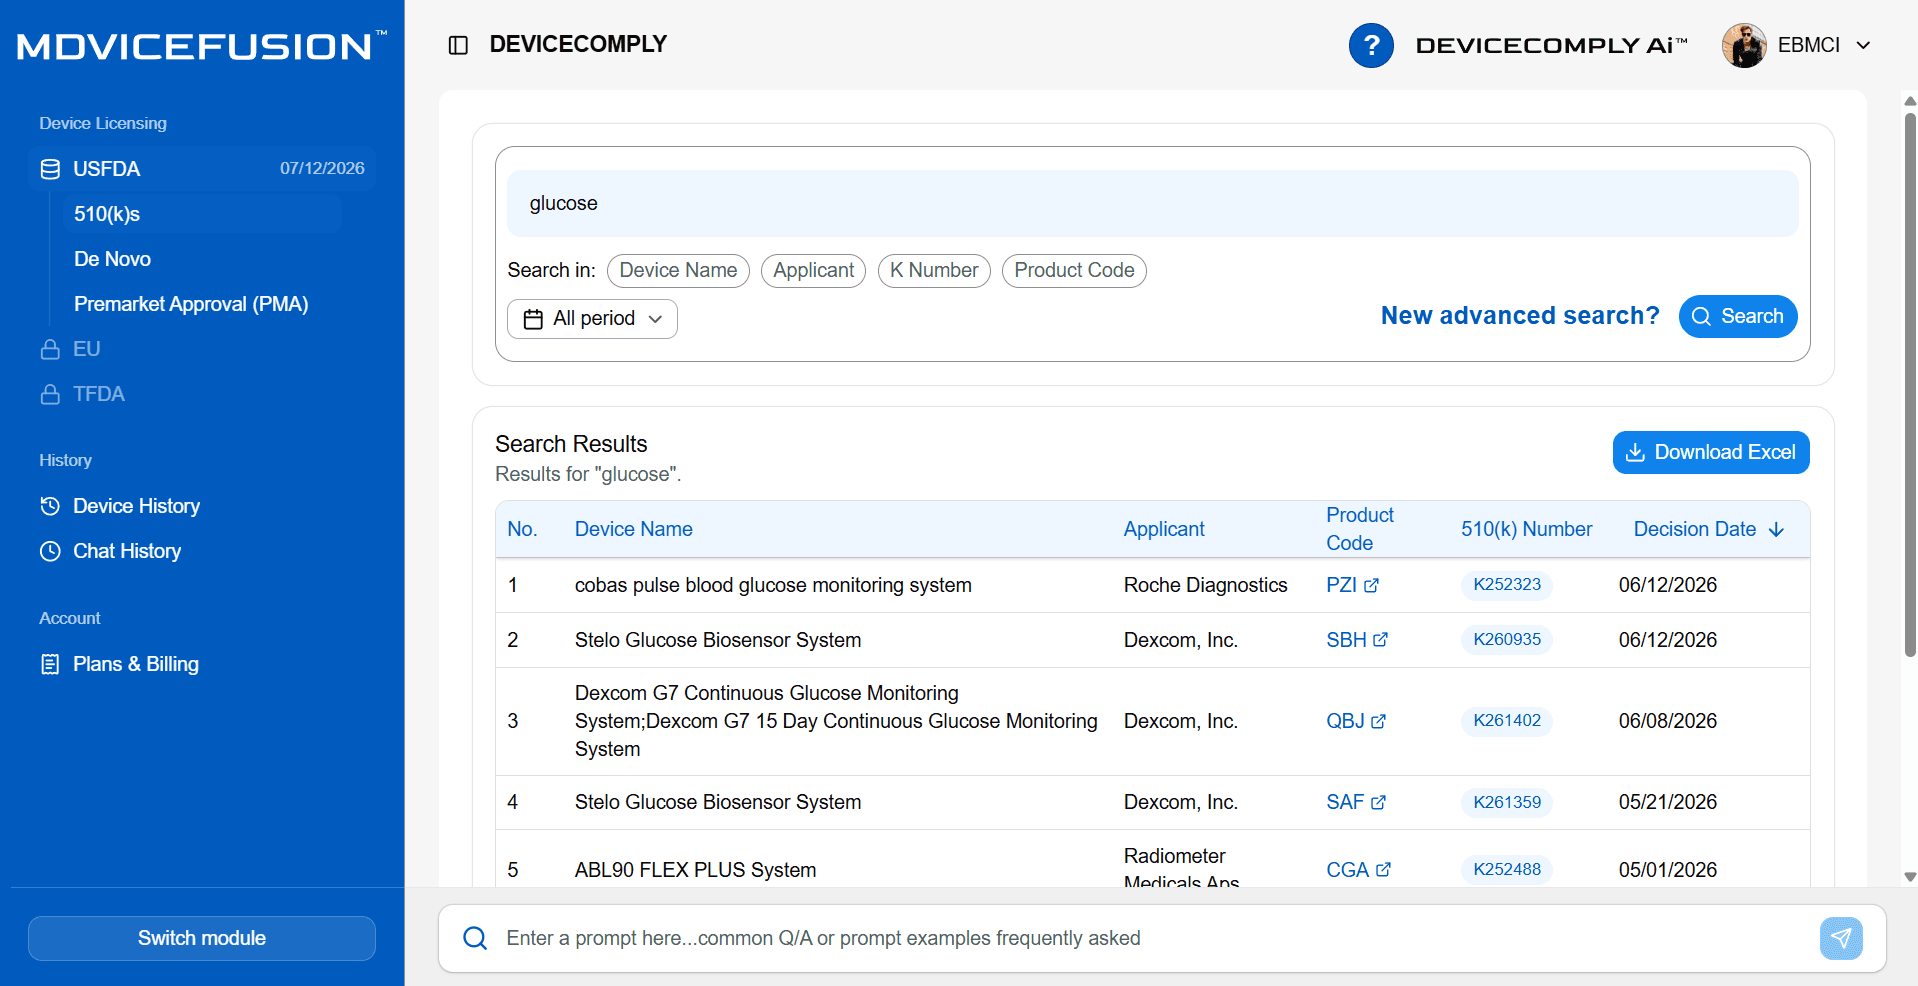Toggle the K Number search filter
Image resolution: width=1918 pixels, height=986 pixels.
(x=934, y=271)
